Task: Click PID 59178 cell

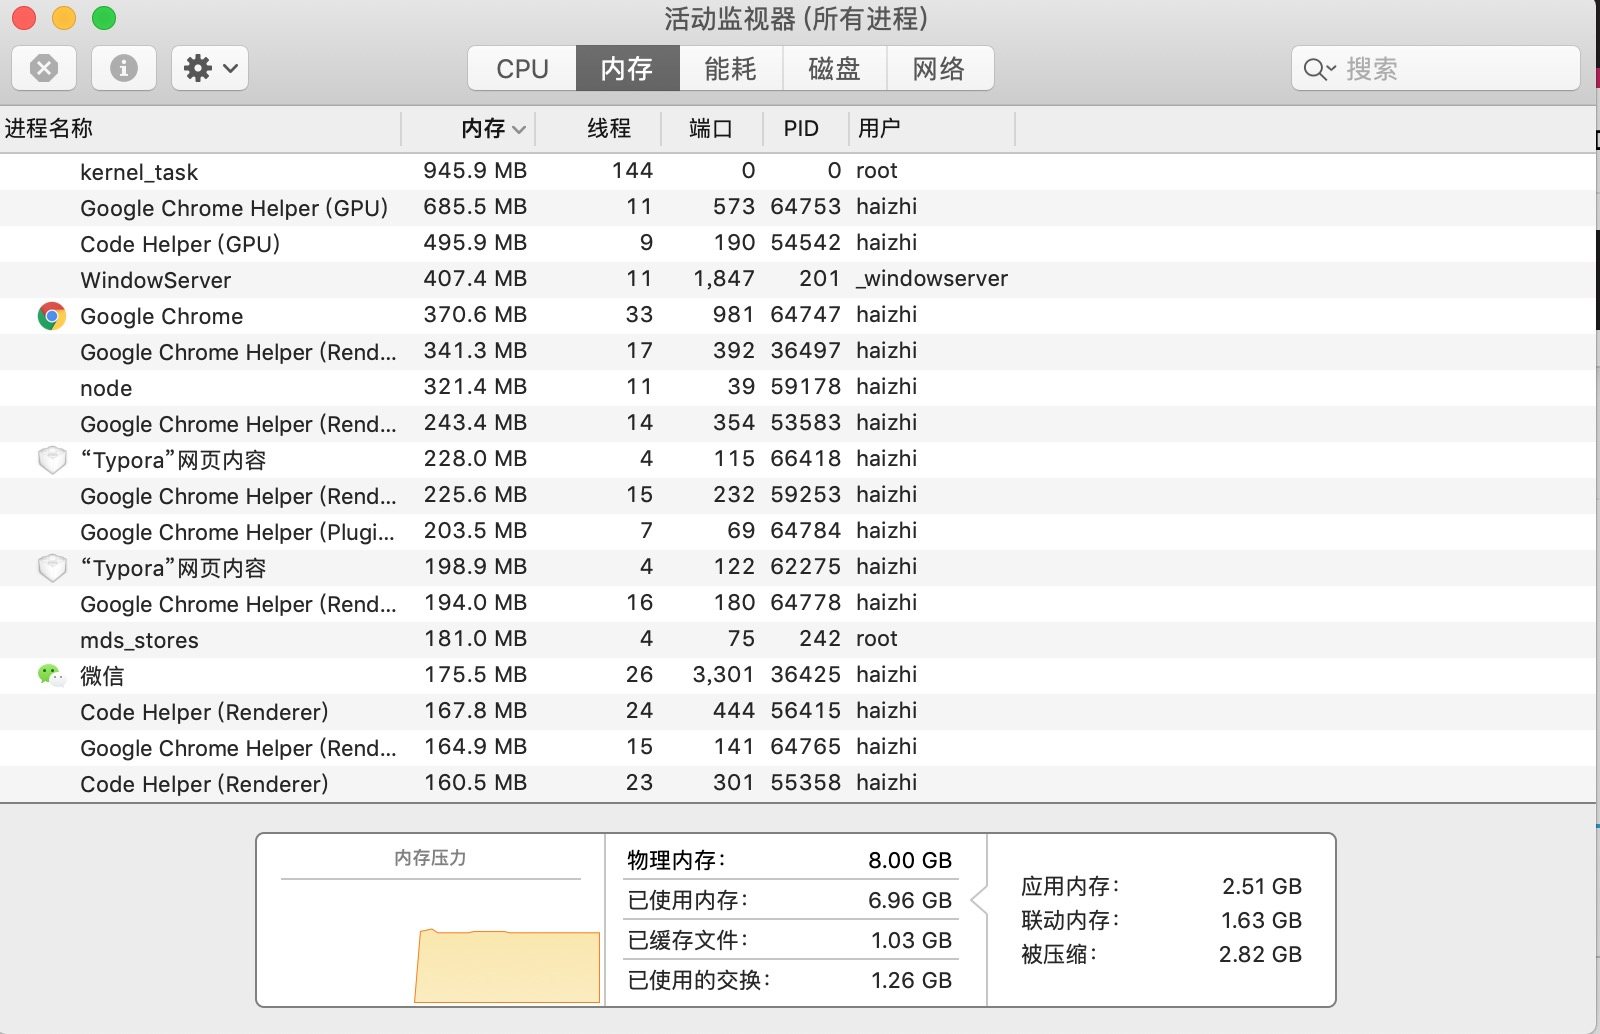Action: tap(806, 387)
